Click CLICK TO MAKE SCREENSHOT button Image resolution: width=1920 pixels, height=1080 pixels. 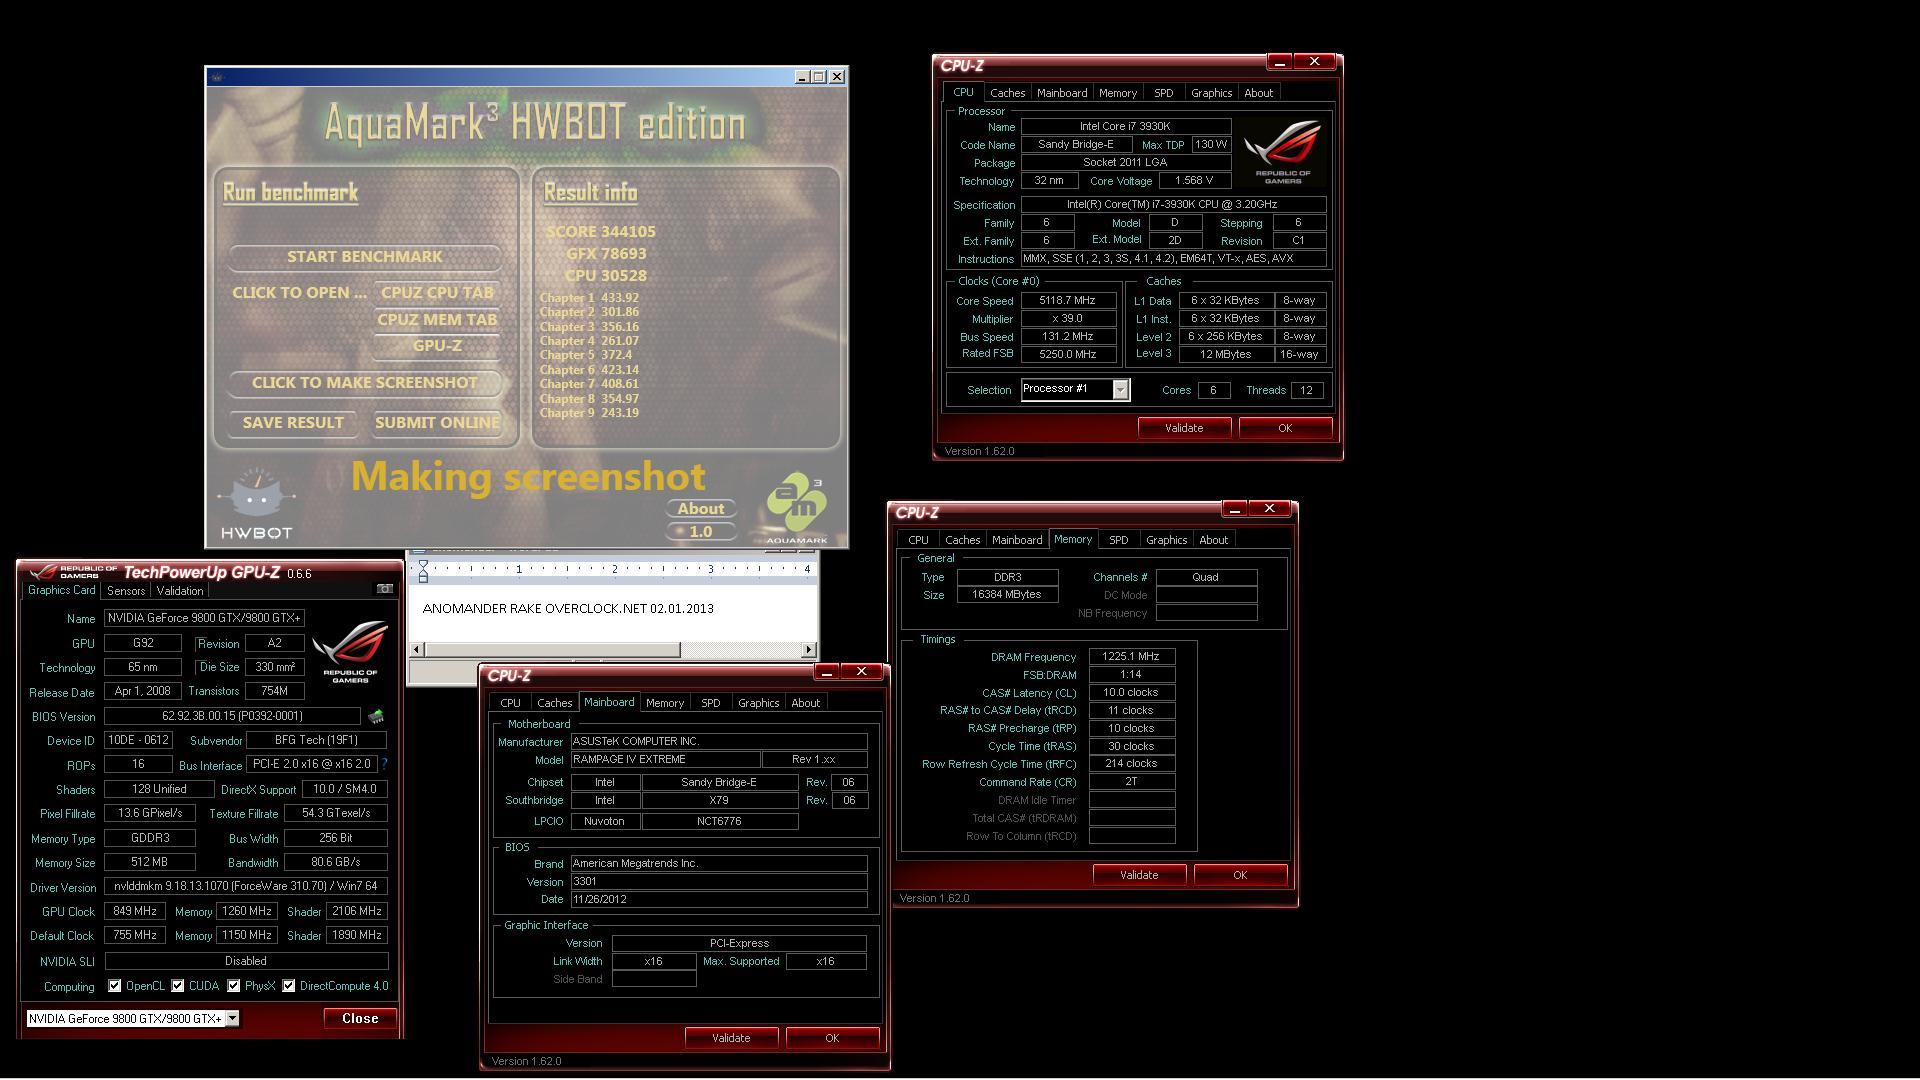pyautogui.click(x=365, y=383)
